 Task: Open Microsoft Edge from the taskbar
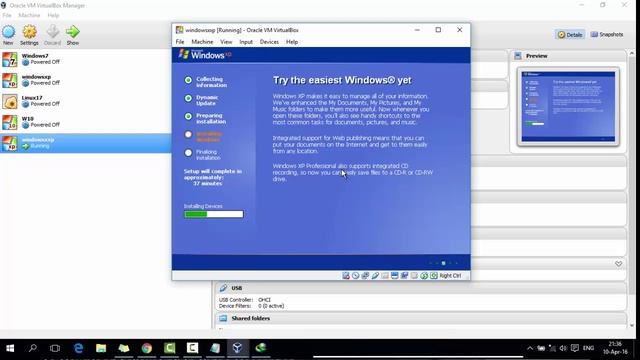[78, 348]
